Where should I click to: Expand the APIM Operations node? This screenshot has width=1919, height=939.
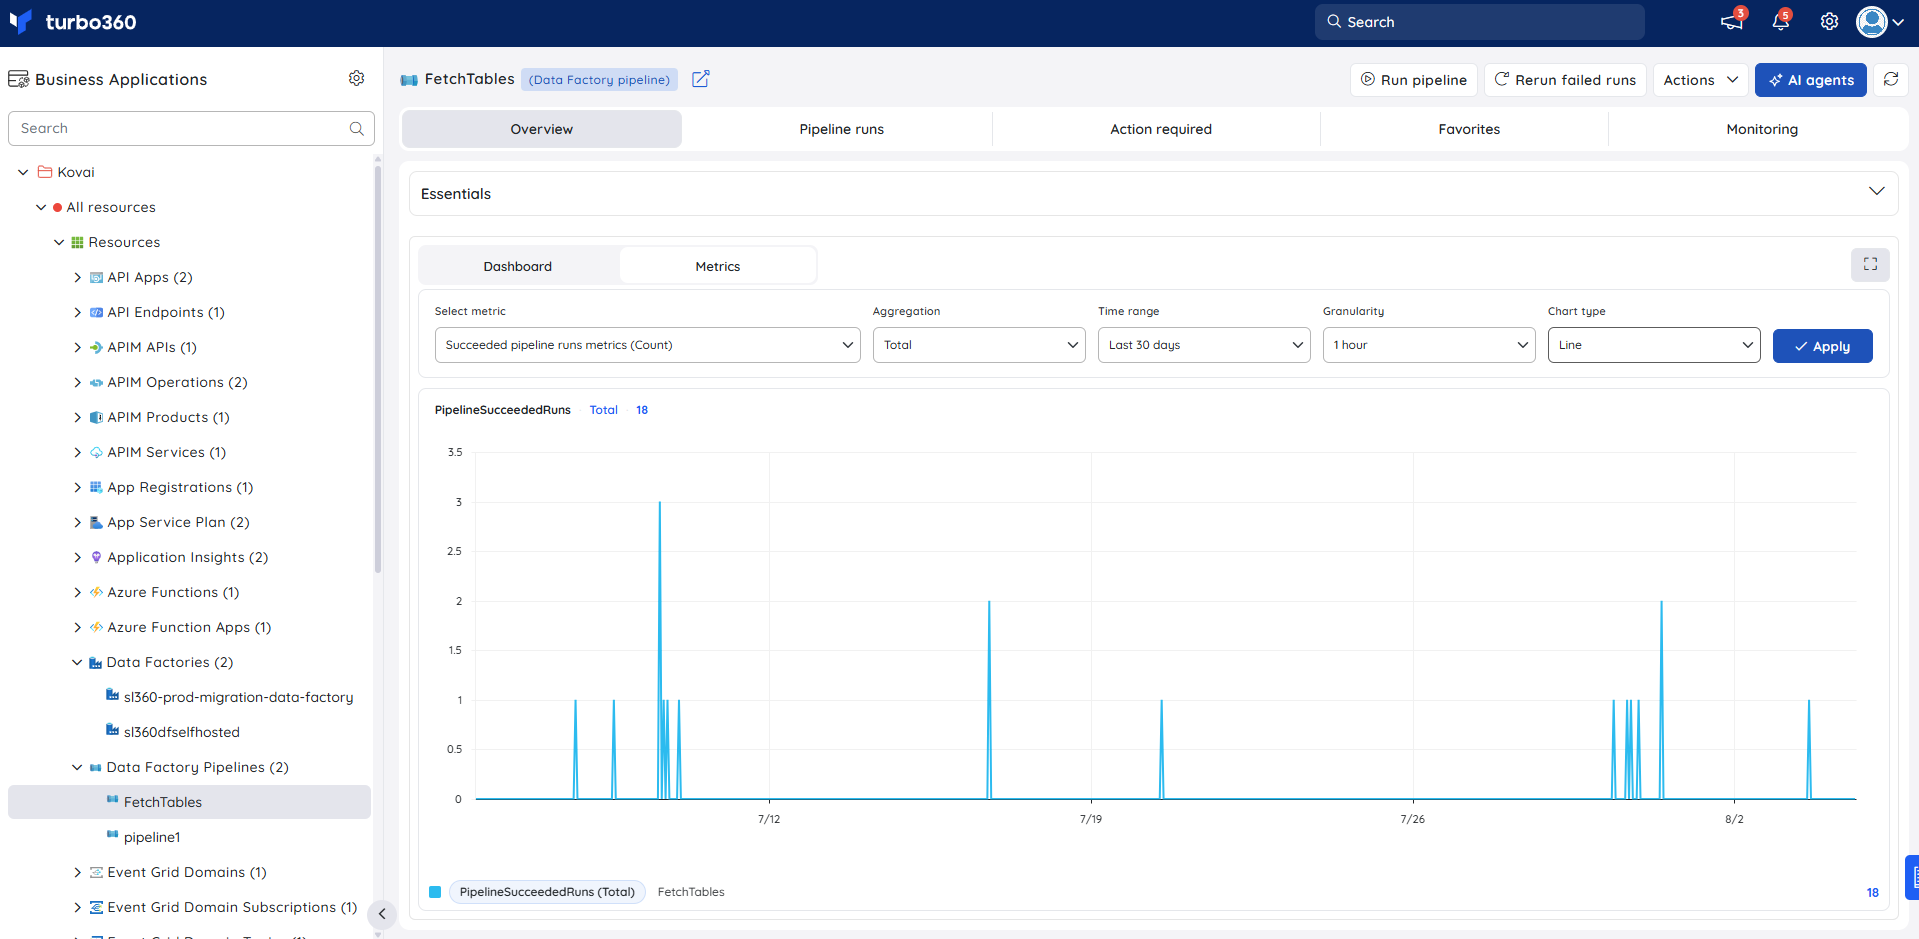coord(77,382)
